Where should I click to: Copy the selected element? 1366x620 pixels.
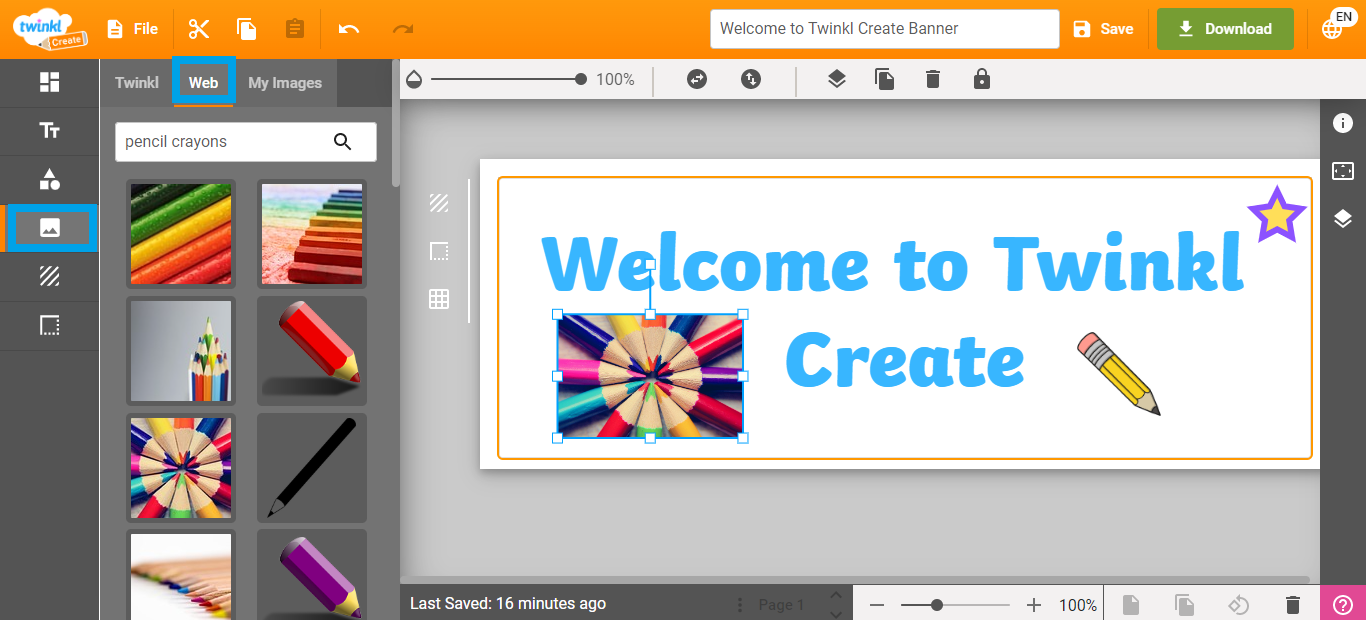point(247,29)
